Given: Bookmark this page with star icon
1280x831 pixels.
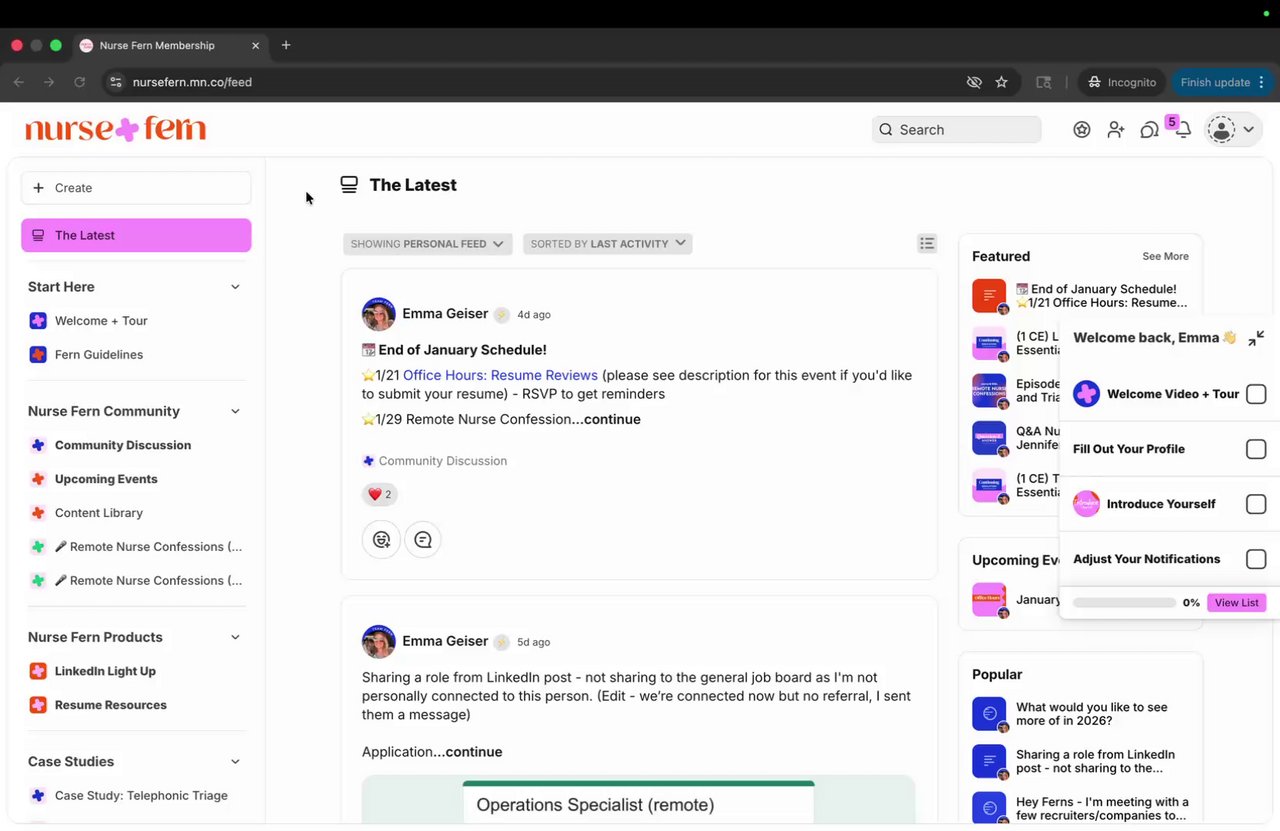Looking at the screenshot, I should point(1001,82).
